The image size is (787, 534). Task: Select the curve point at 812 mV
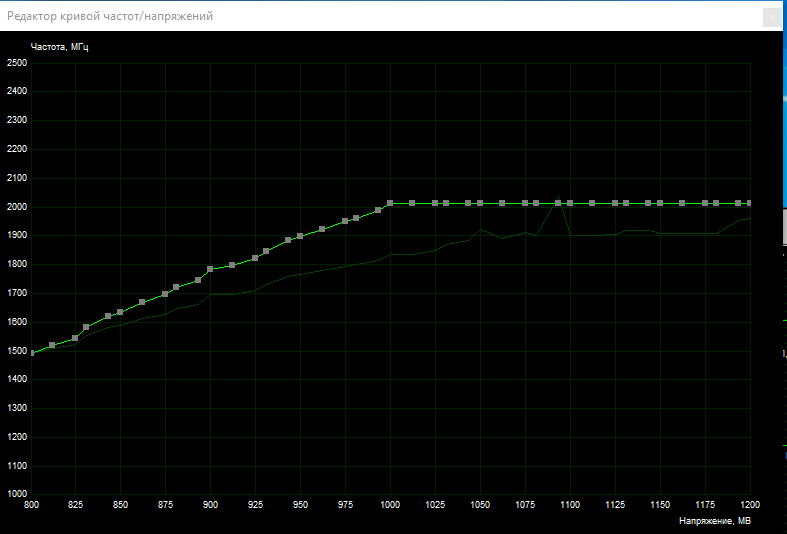[52, 345]
